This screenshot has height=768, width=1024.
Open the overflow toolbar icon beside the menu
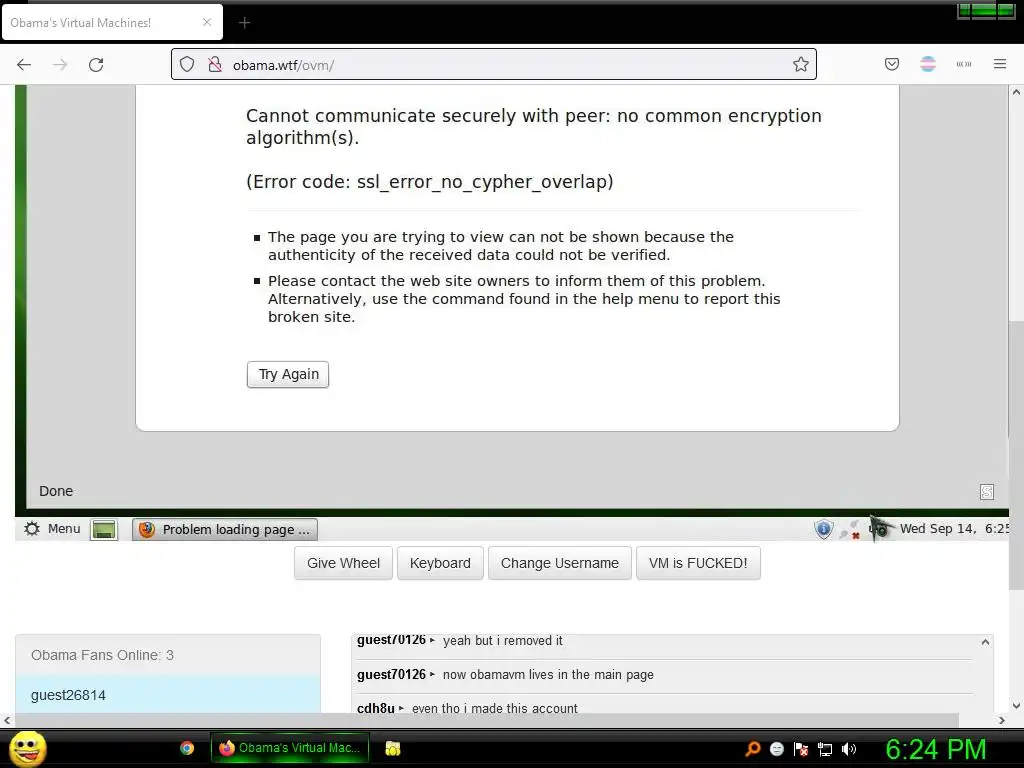tap(964, 64)
